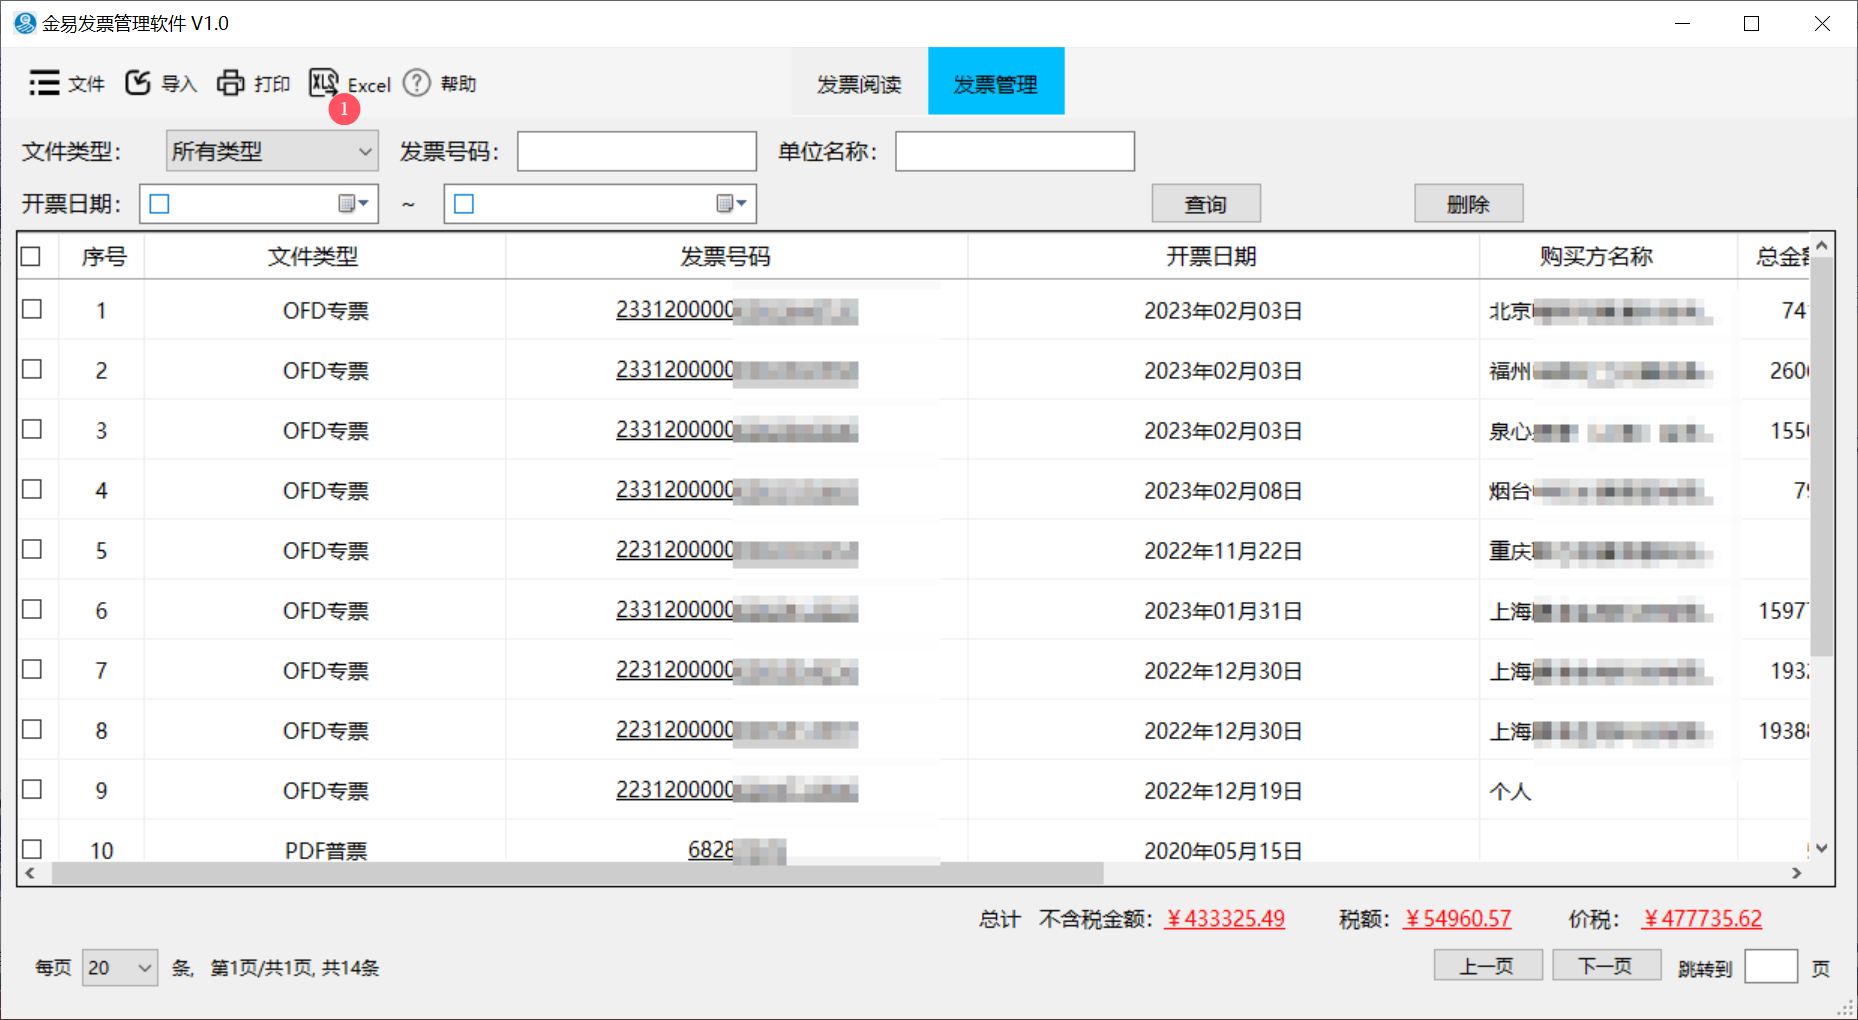Viewport: 1858px width, 1020px height.
Task: Click the 序号 column header
Action: click(104, 257)
